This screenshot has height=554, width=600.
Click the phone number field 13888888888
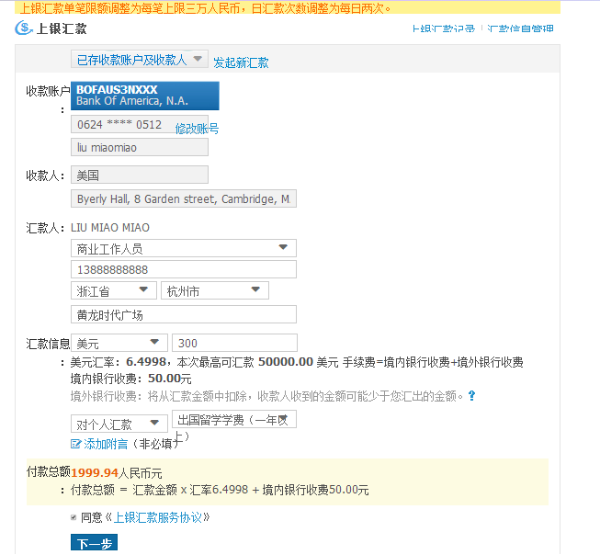[184, 270]
